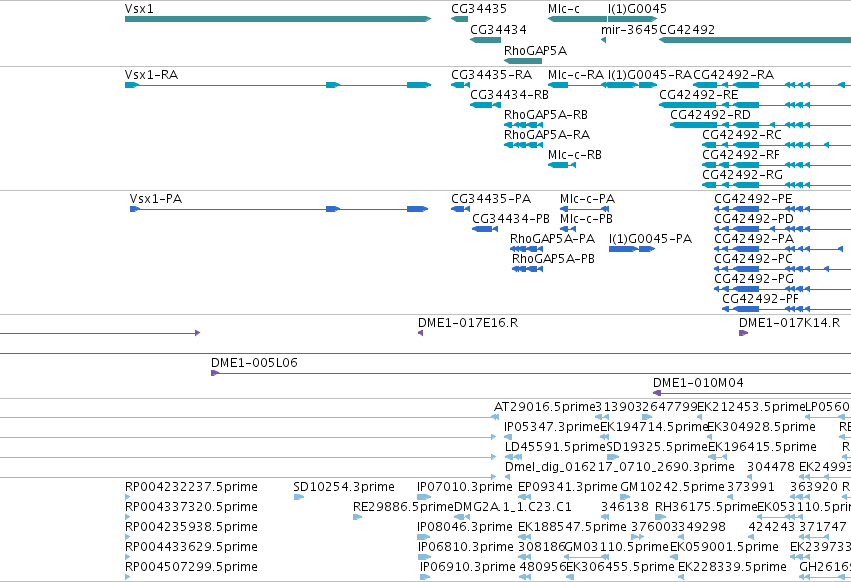Select RP004235938.5prime EST label
The image size is (851, 582).
click(191, 527)
